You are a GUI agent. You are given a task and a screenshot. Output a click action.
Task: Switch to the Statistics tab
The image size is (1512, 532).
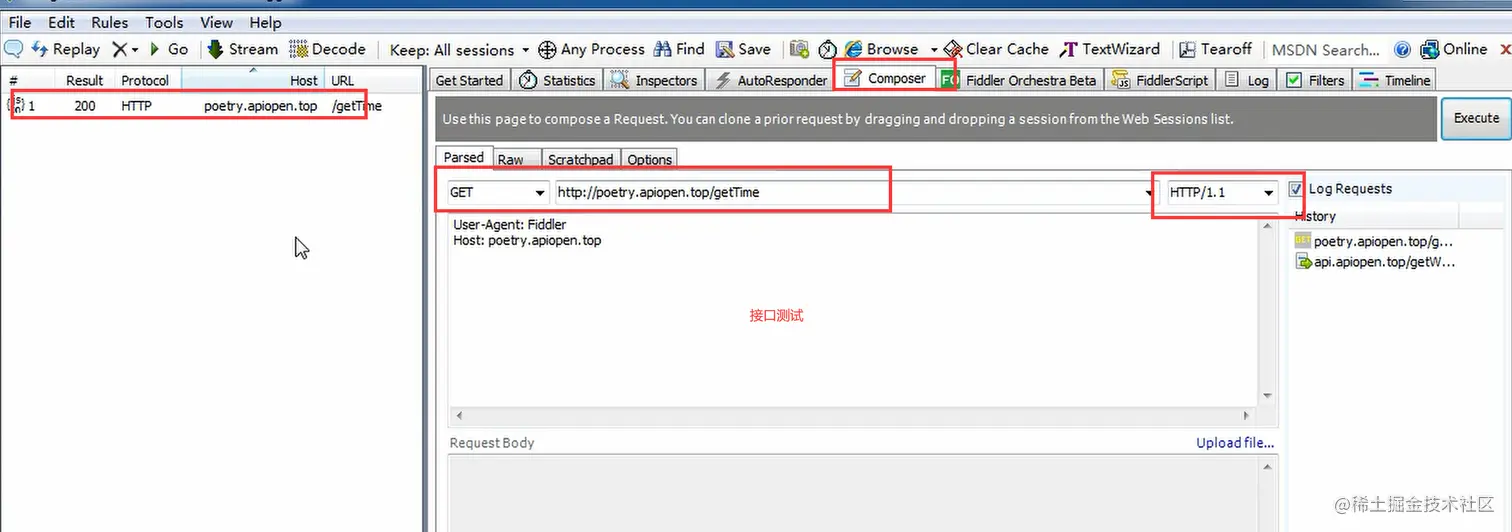tap(557, 80)
